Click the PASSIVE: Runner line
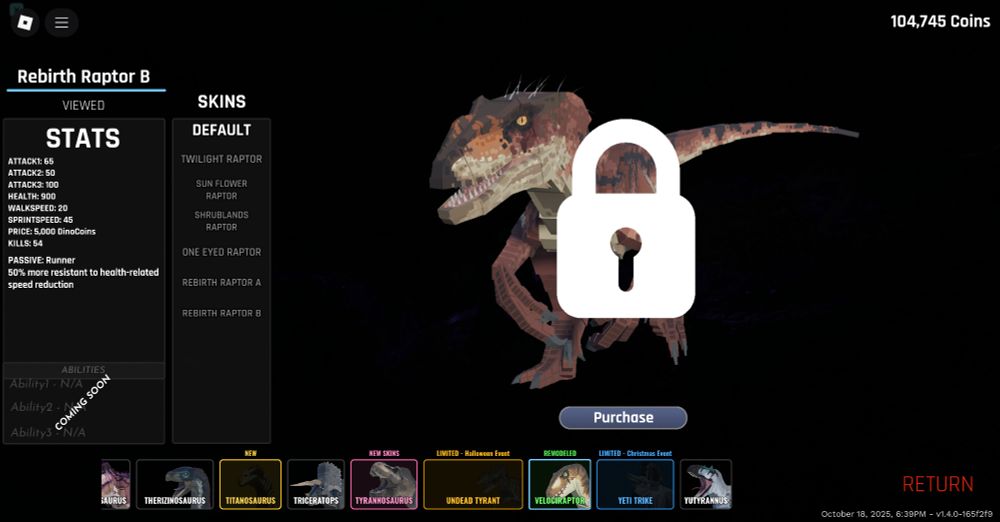 [41, 260]
